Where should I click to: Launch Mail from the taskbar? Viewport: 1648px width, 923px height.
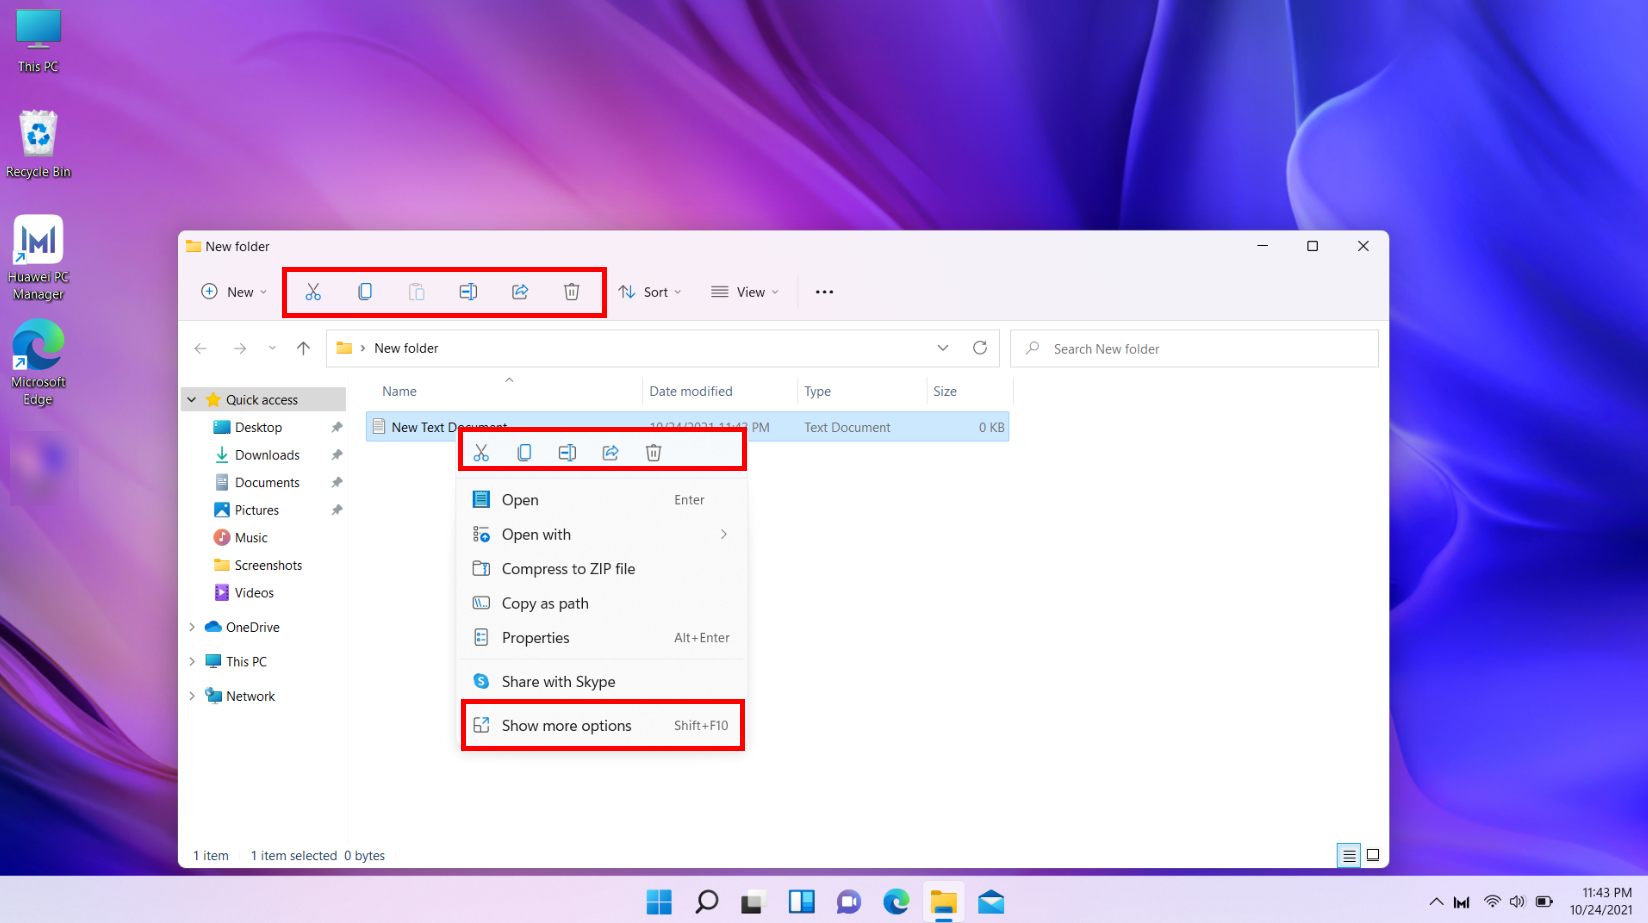991,902
